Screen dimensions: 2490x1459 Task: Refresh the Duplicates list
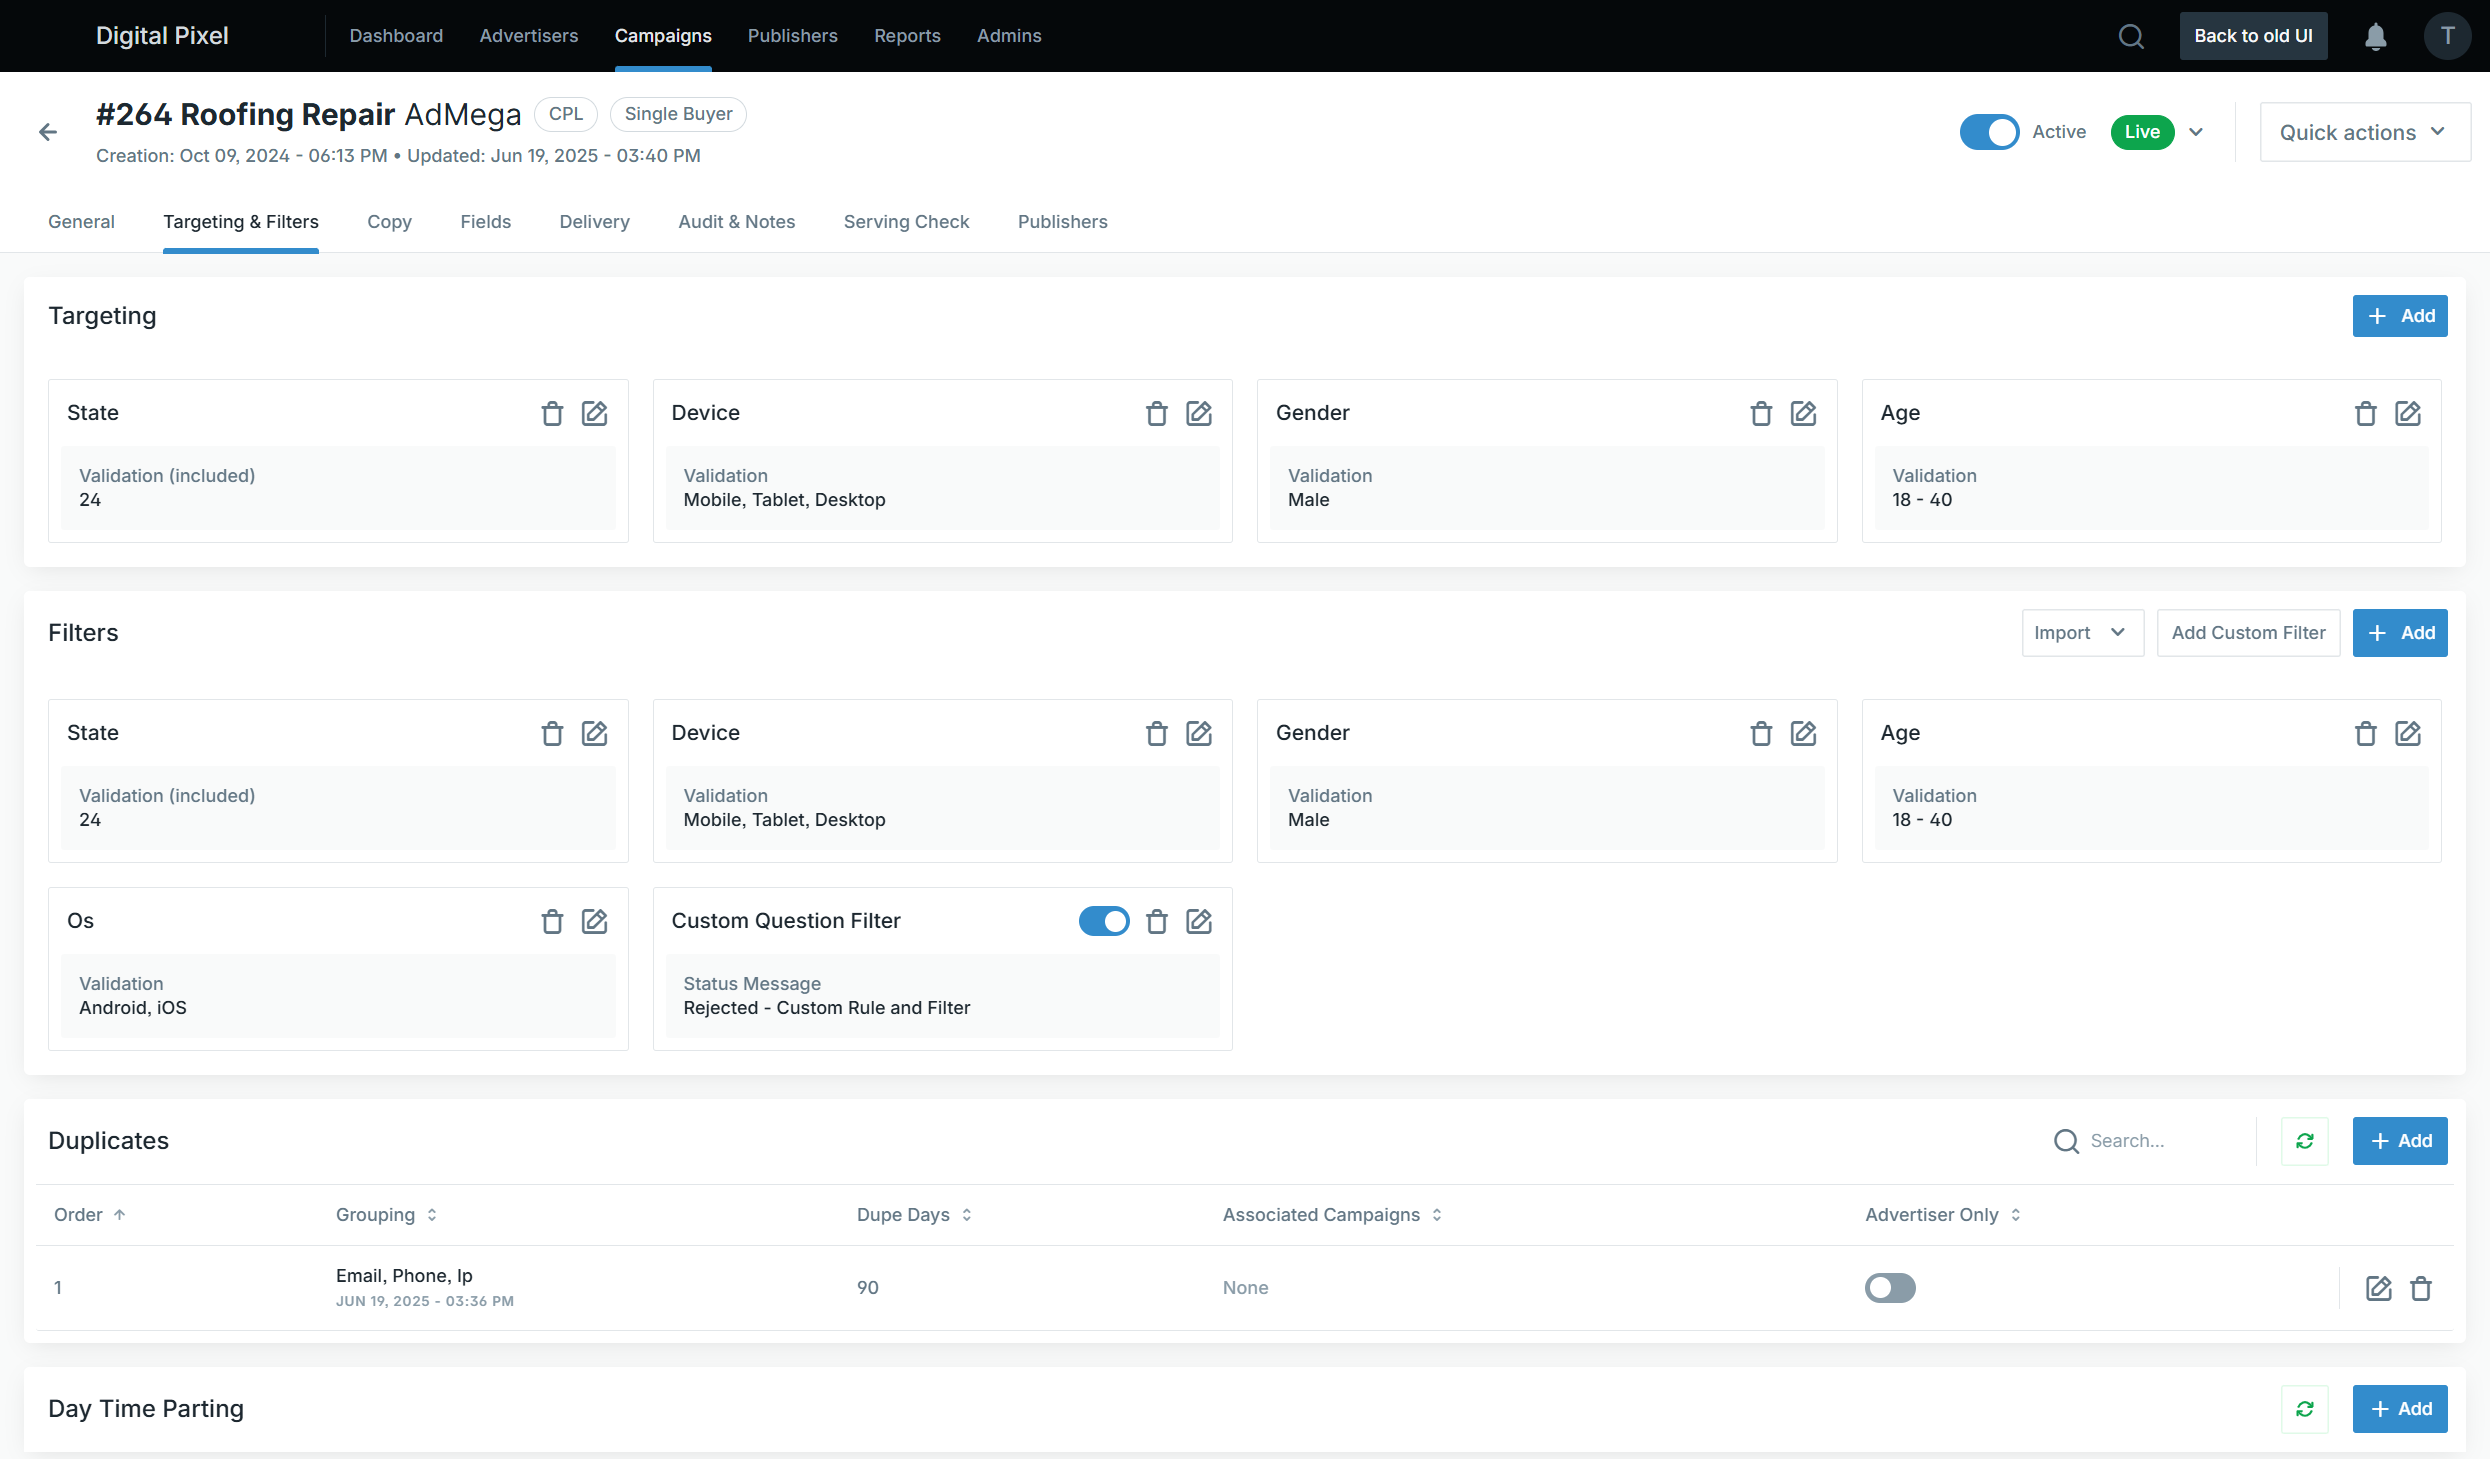click(x=2305, y=1141)
